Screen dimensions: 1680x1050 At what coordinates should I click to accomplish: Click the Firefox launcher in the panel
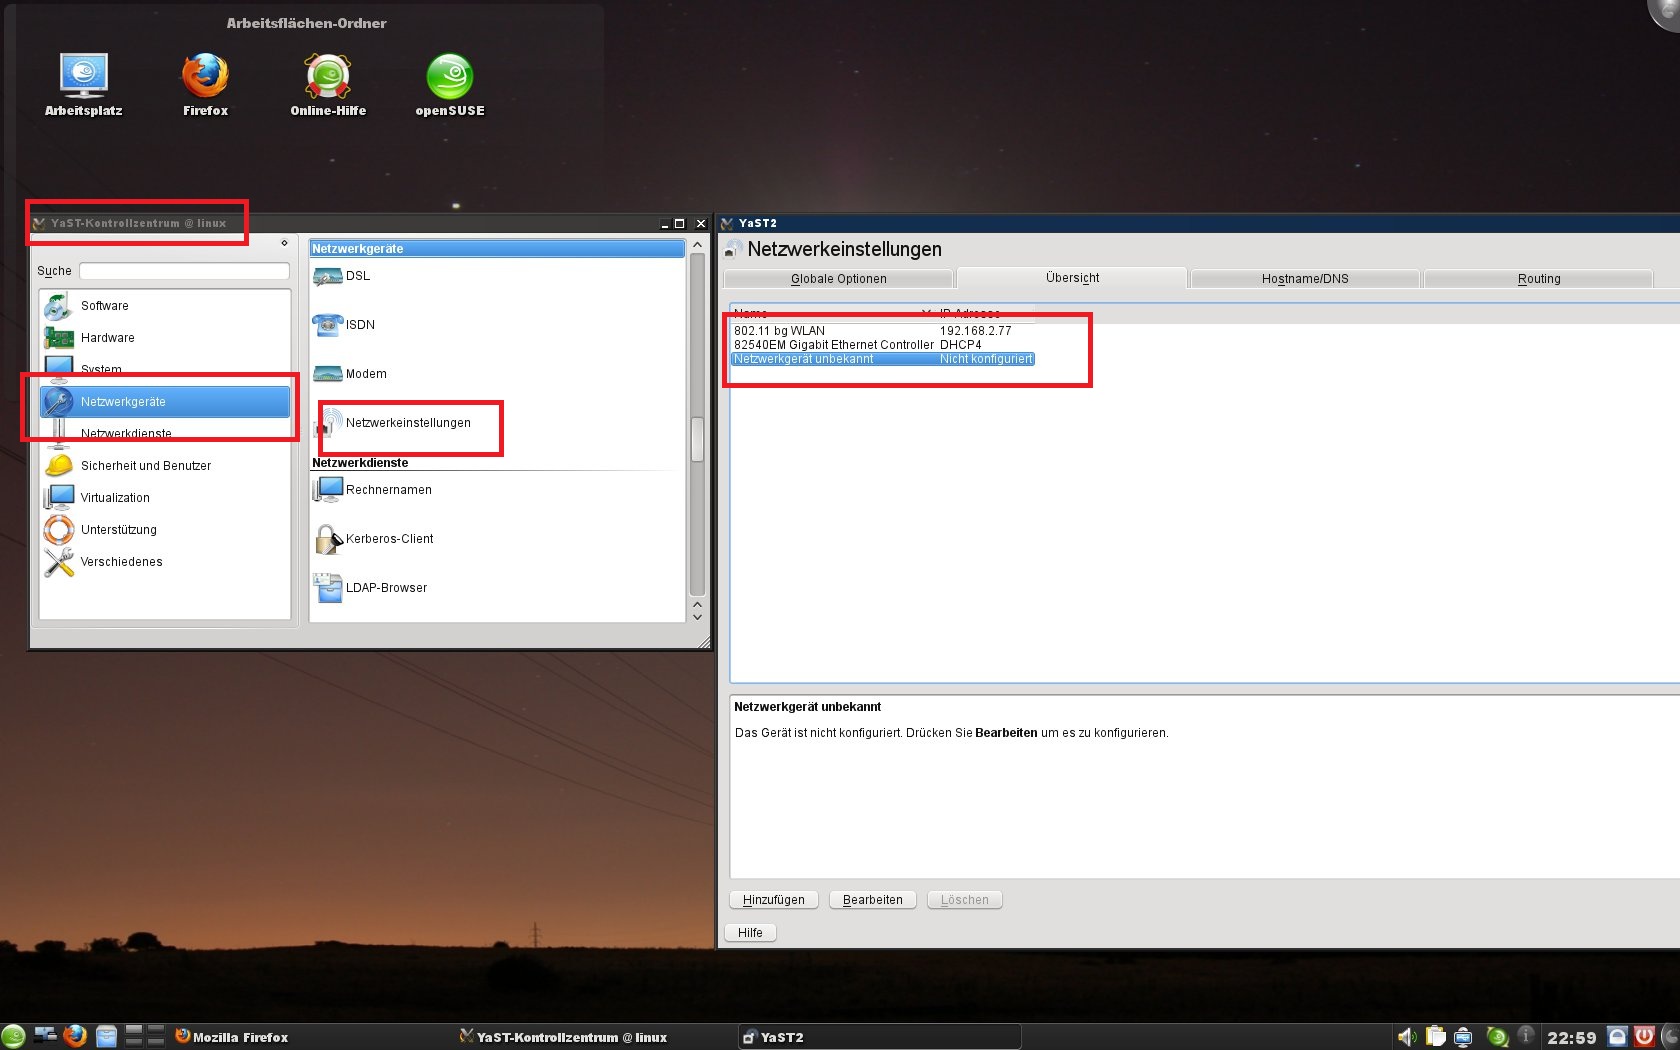[75, 1036]
